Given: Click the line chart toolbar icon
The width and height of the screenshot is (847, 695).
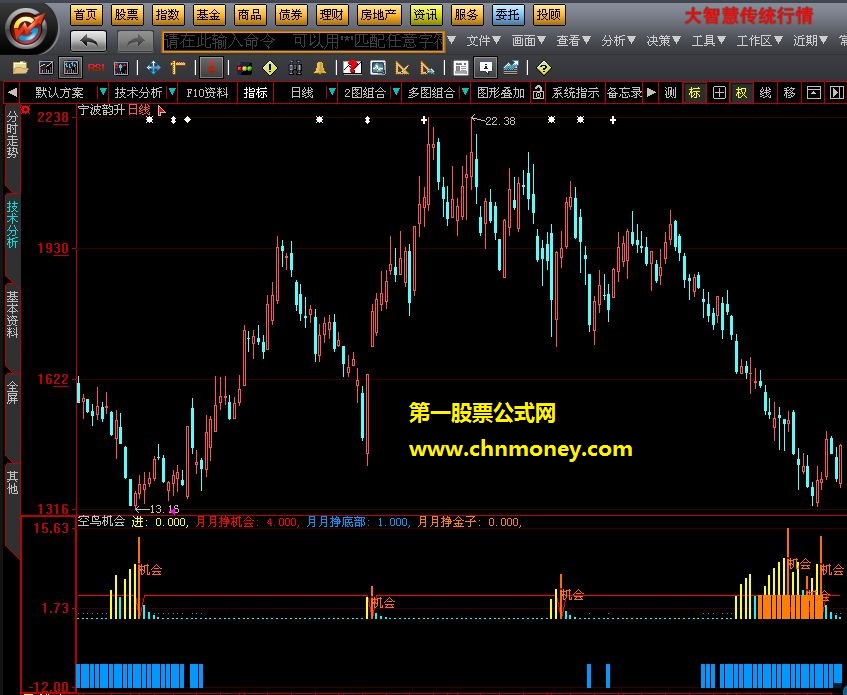Looking at the screenshot, I should point(46,68).
